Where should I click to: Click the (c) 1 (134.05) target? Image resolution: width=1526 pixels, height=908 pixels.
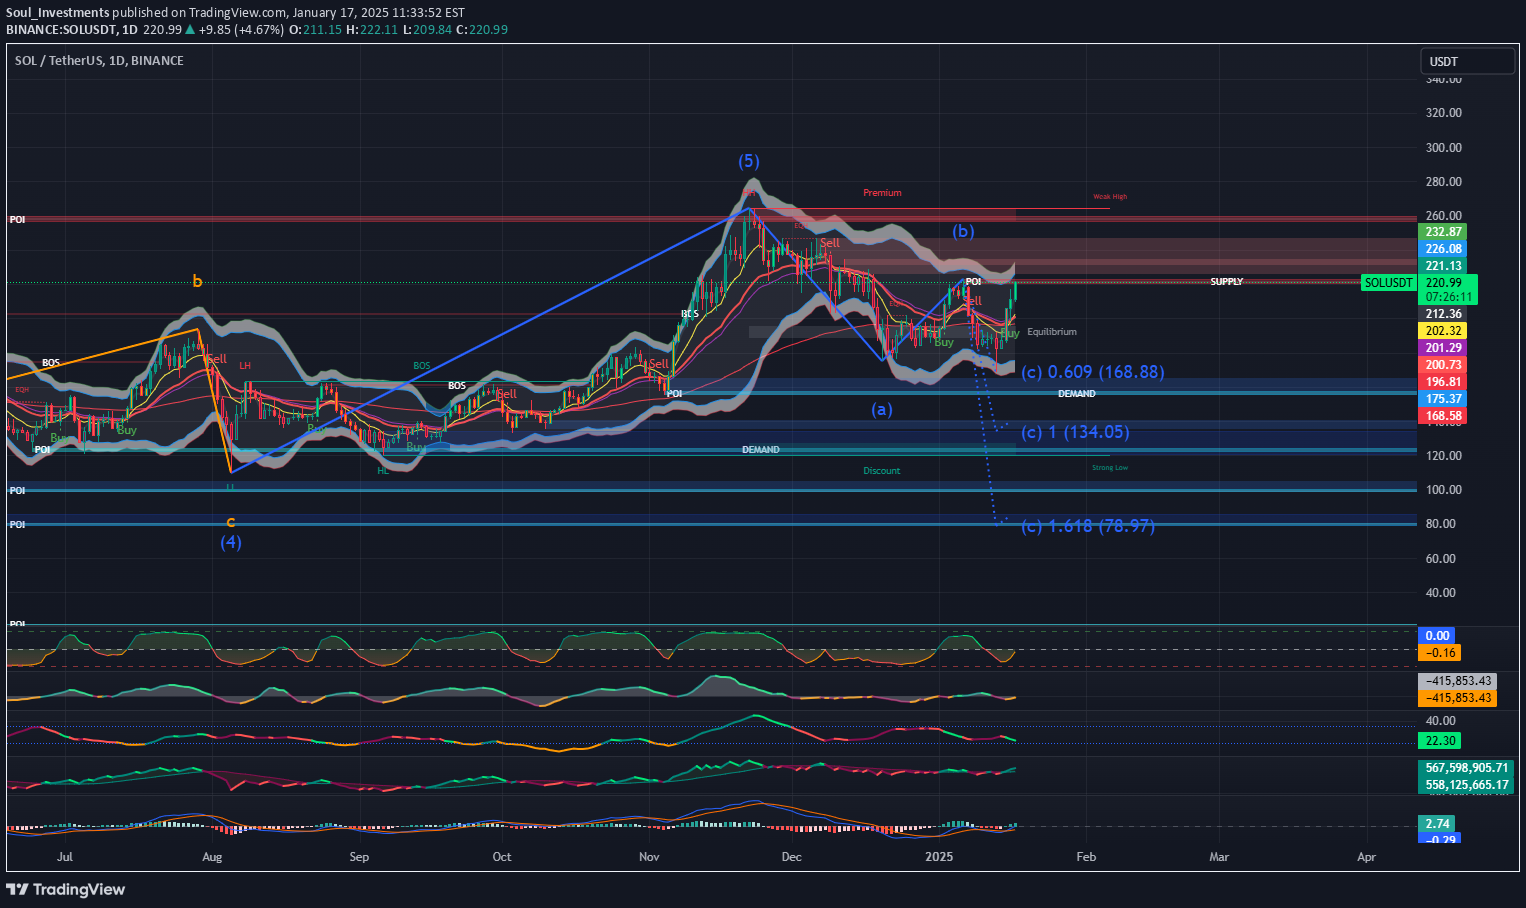(1075, 432)
